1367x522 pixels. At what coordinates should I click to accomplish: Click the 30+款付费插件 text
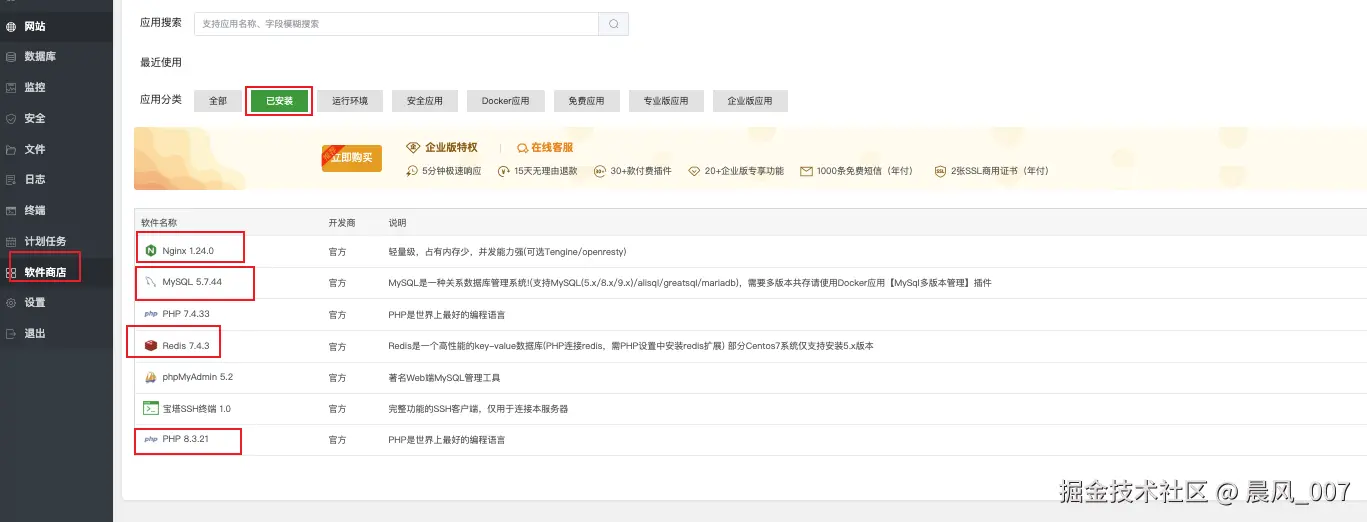(640, 171)
